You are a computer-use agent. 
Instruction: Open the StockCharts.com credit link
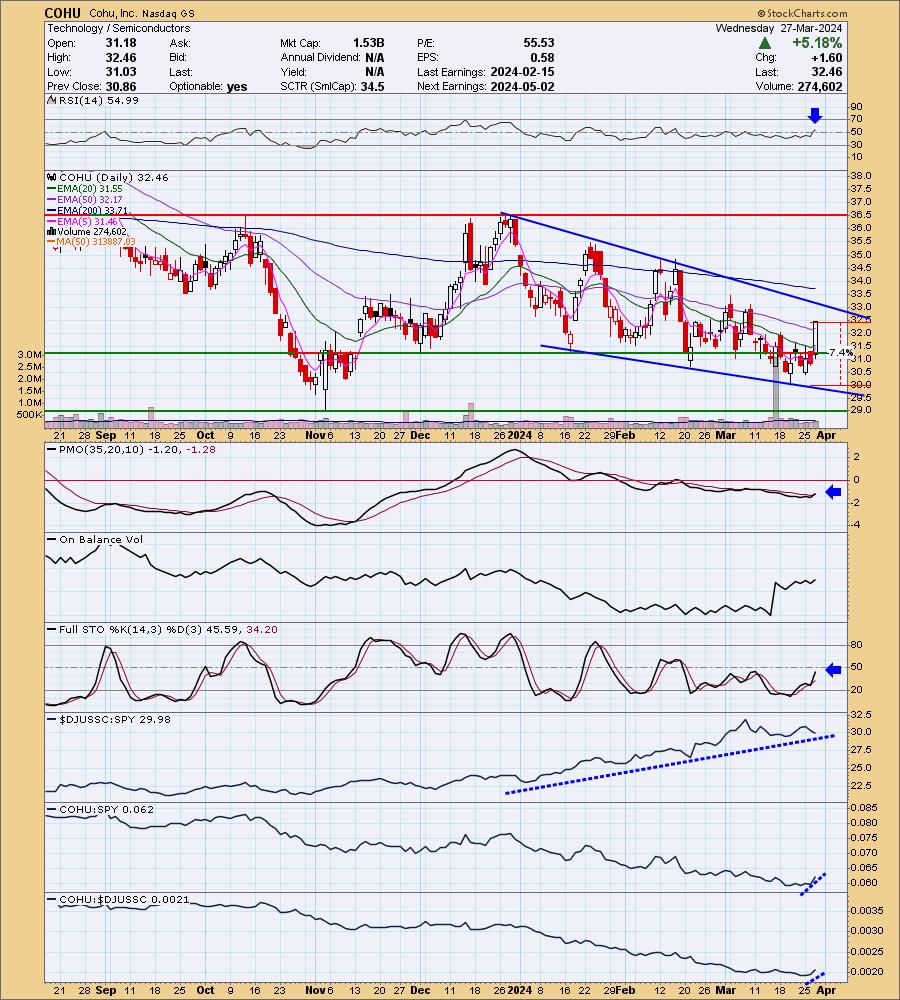802,13
